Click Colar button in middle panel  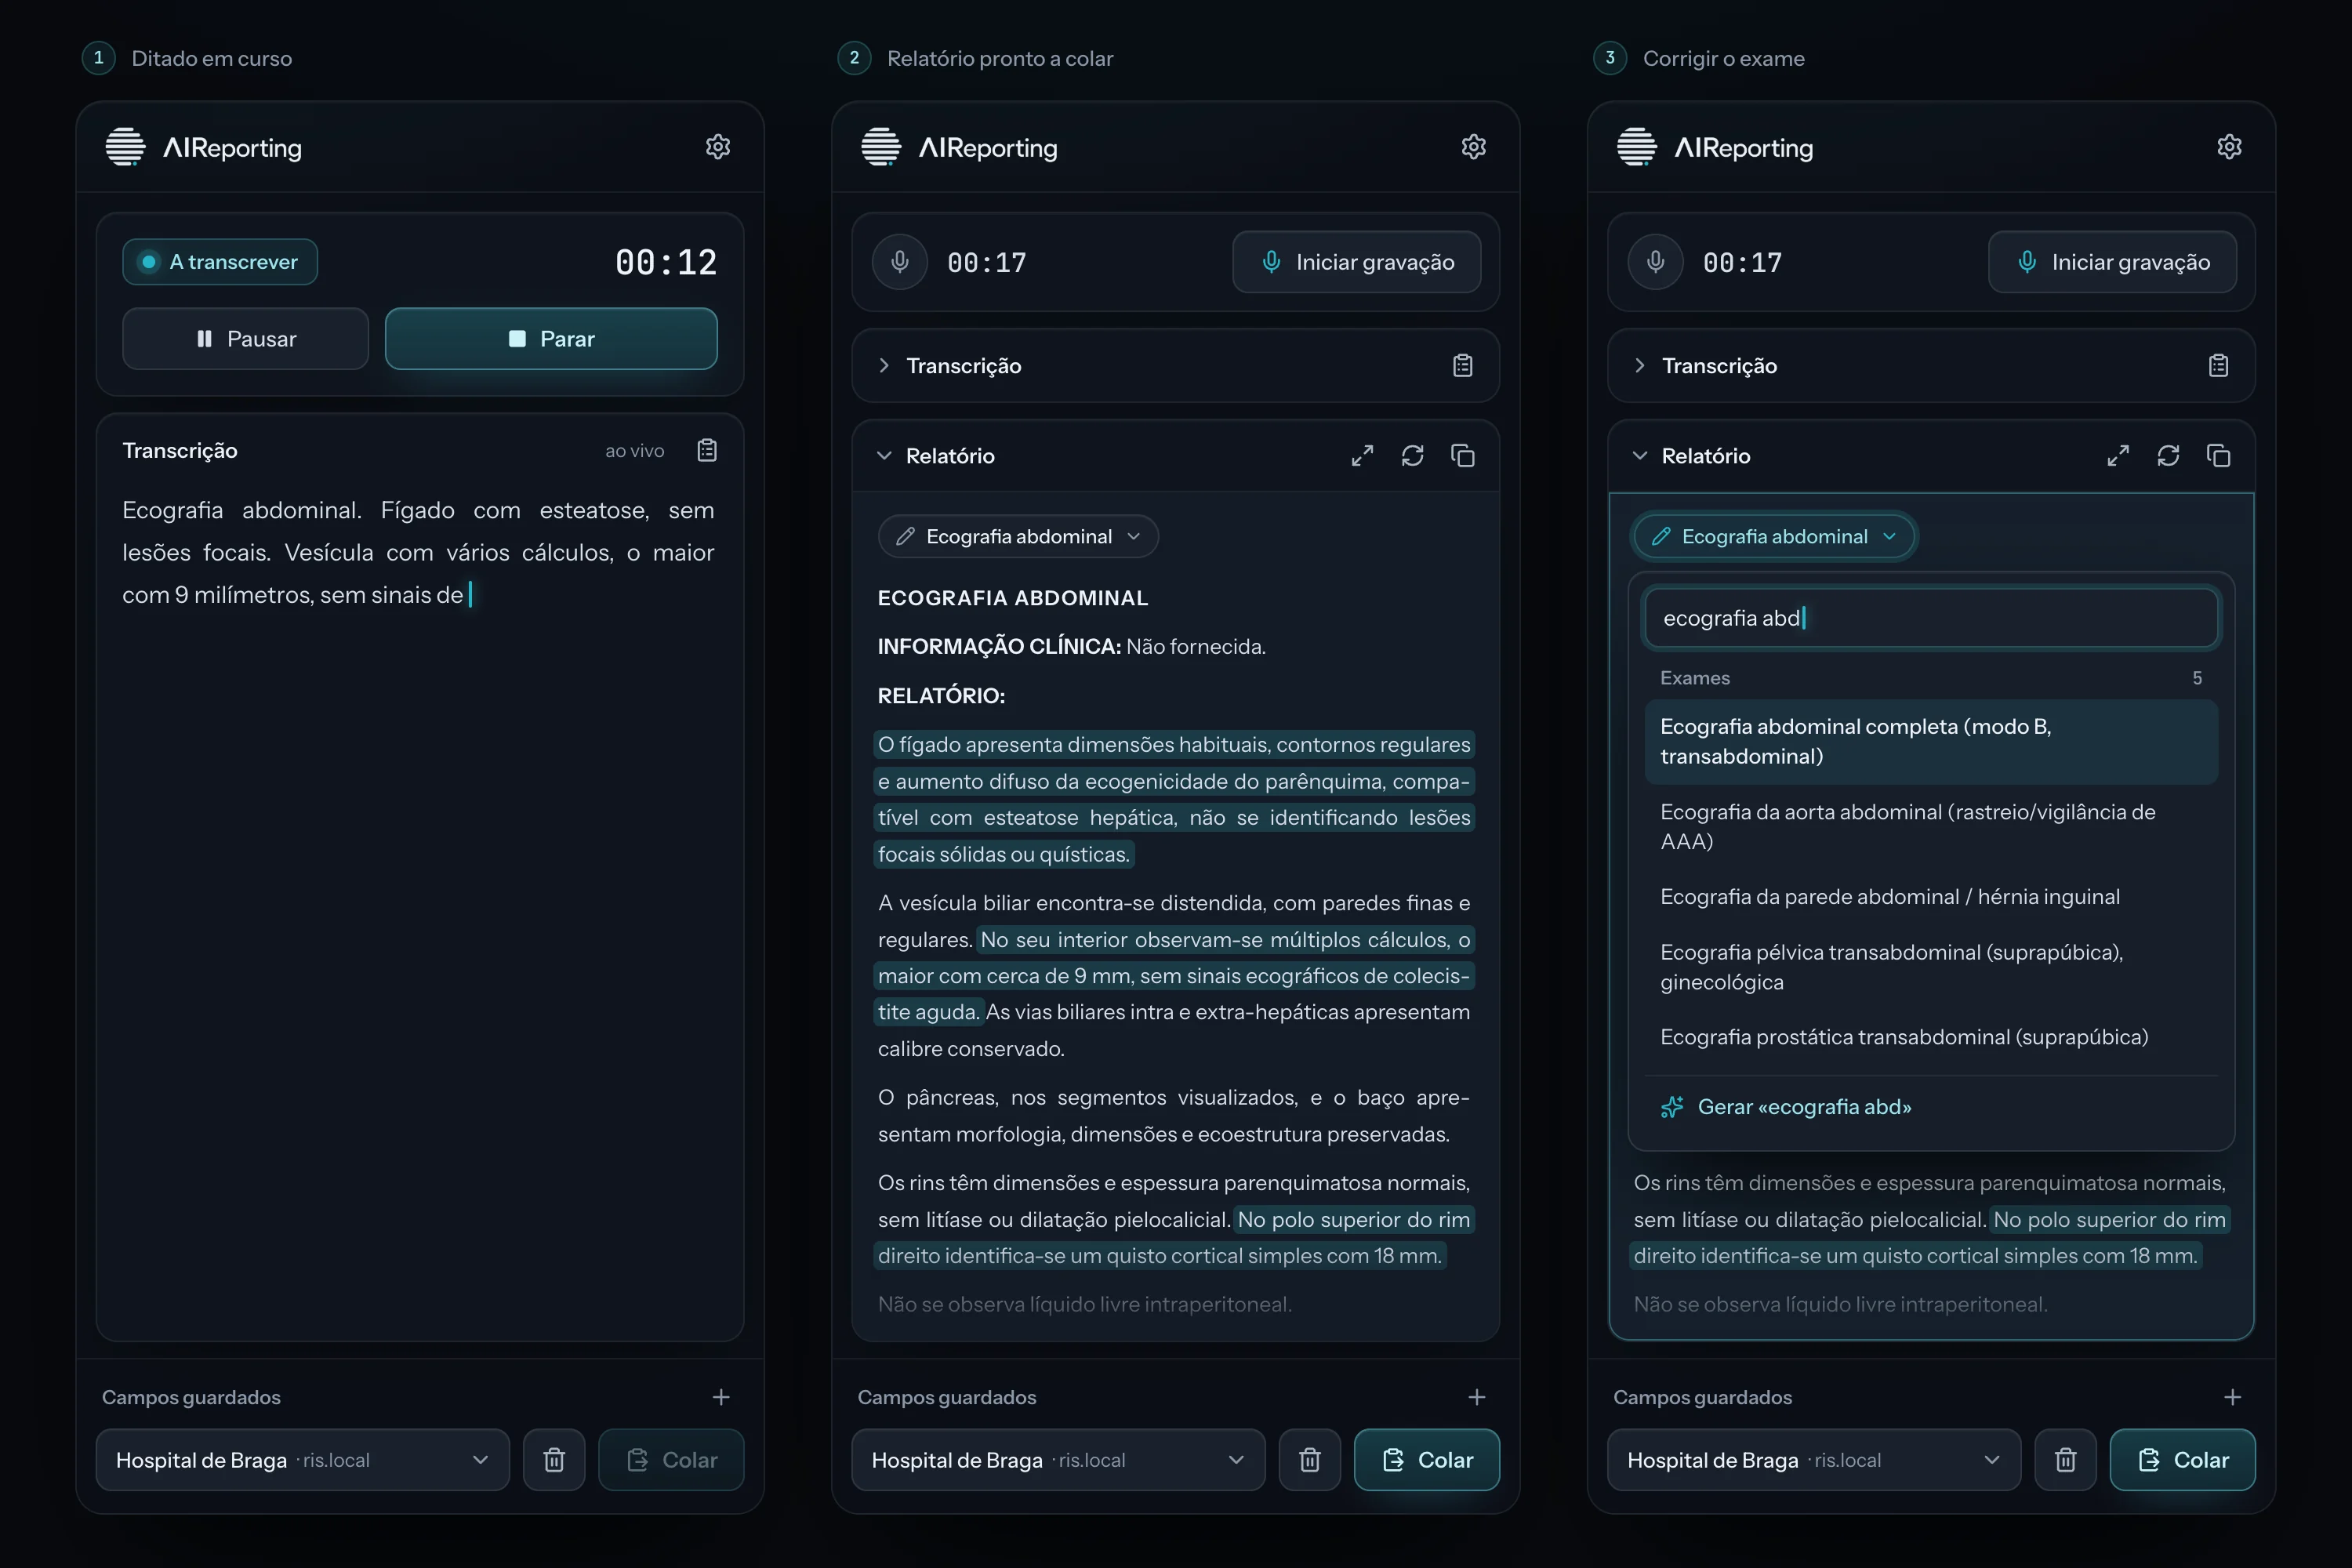tap(1427, 1460)
